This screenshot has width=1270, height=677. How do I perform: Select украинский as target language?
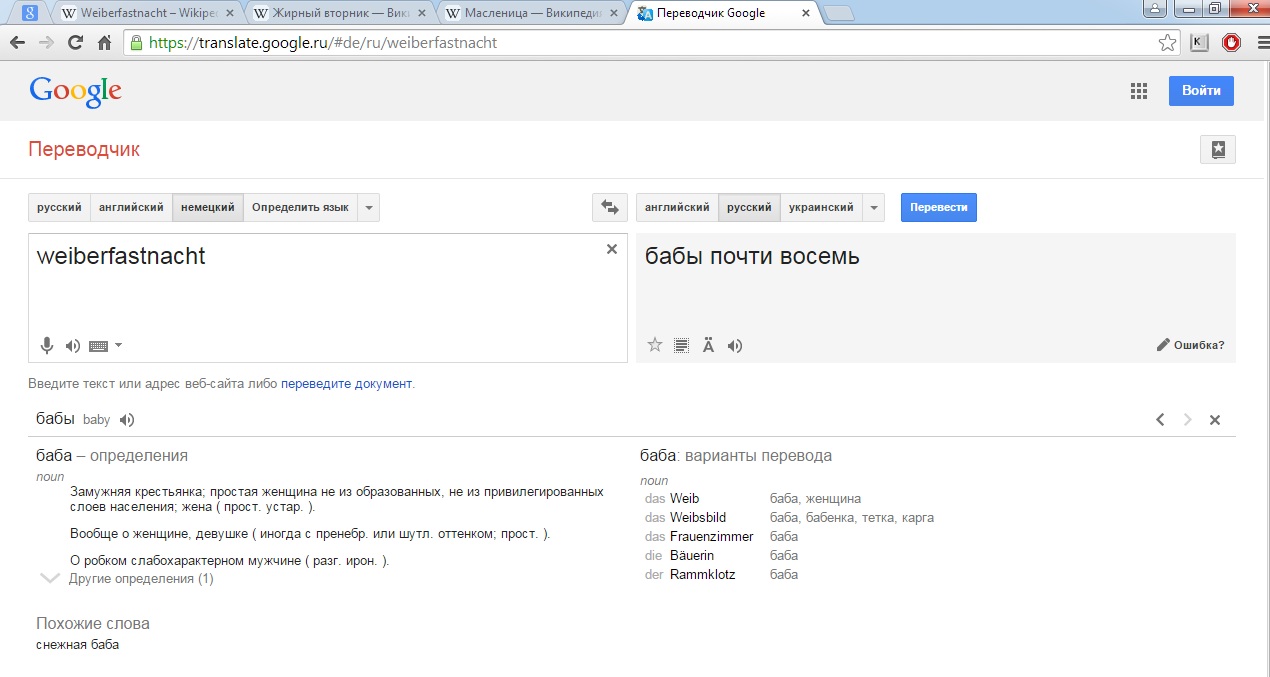point(821,208)
